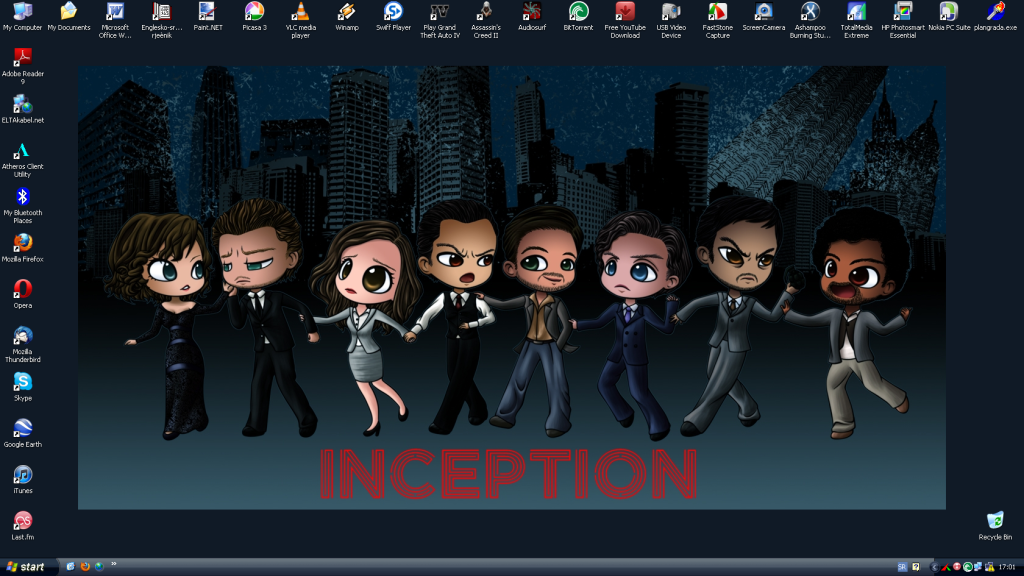This screenshot has width=1024, height=576.
Task: Open the Windows Start menu
Action: click(25, 567)
